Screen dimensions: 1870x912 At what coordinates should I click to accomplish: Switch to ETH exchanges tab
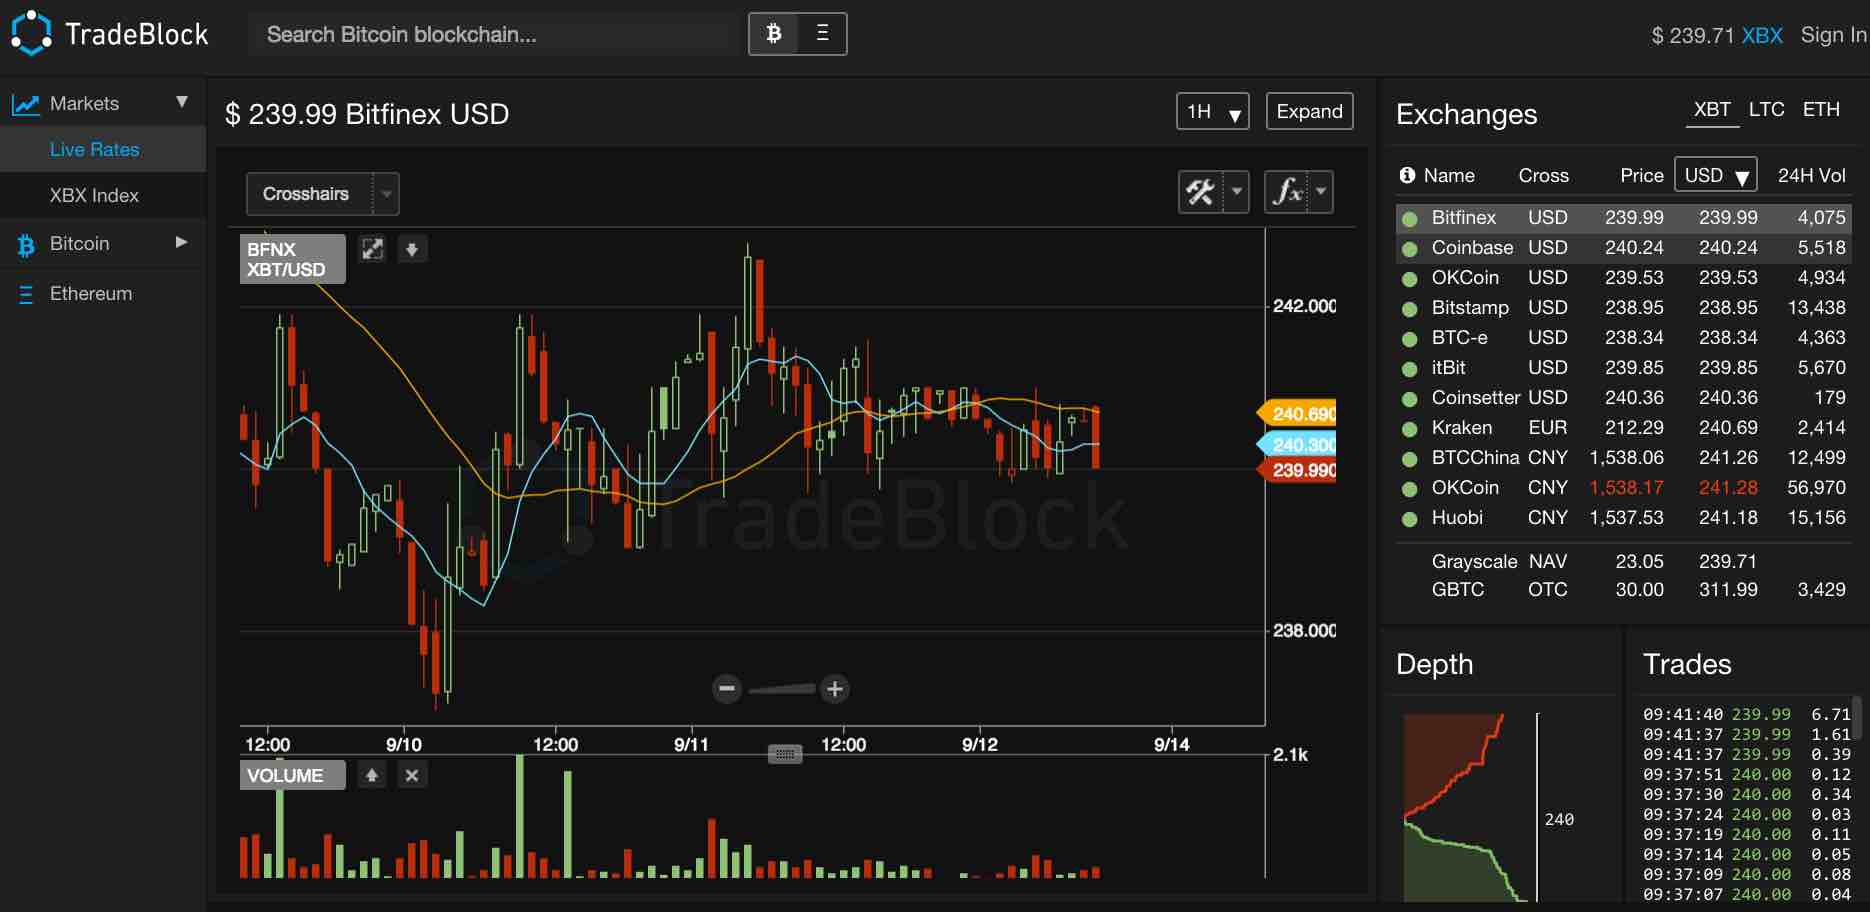pyautogui.click(x=1821, y=110)
